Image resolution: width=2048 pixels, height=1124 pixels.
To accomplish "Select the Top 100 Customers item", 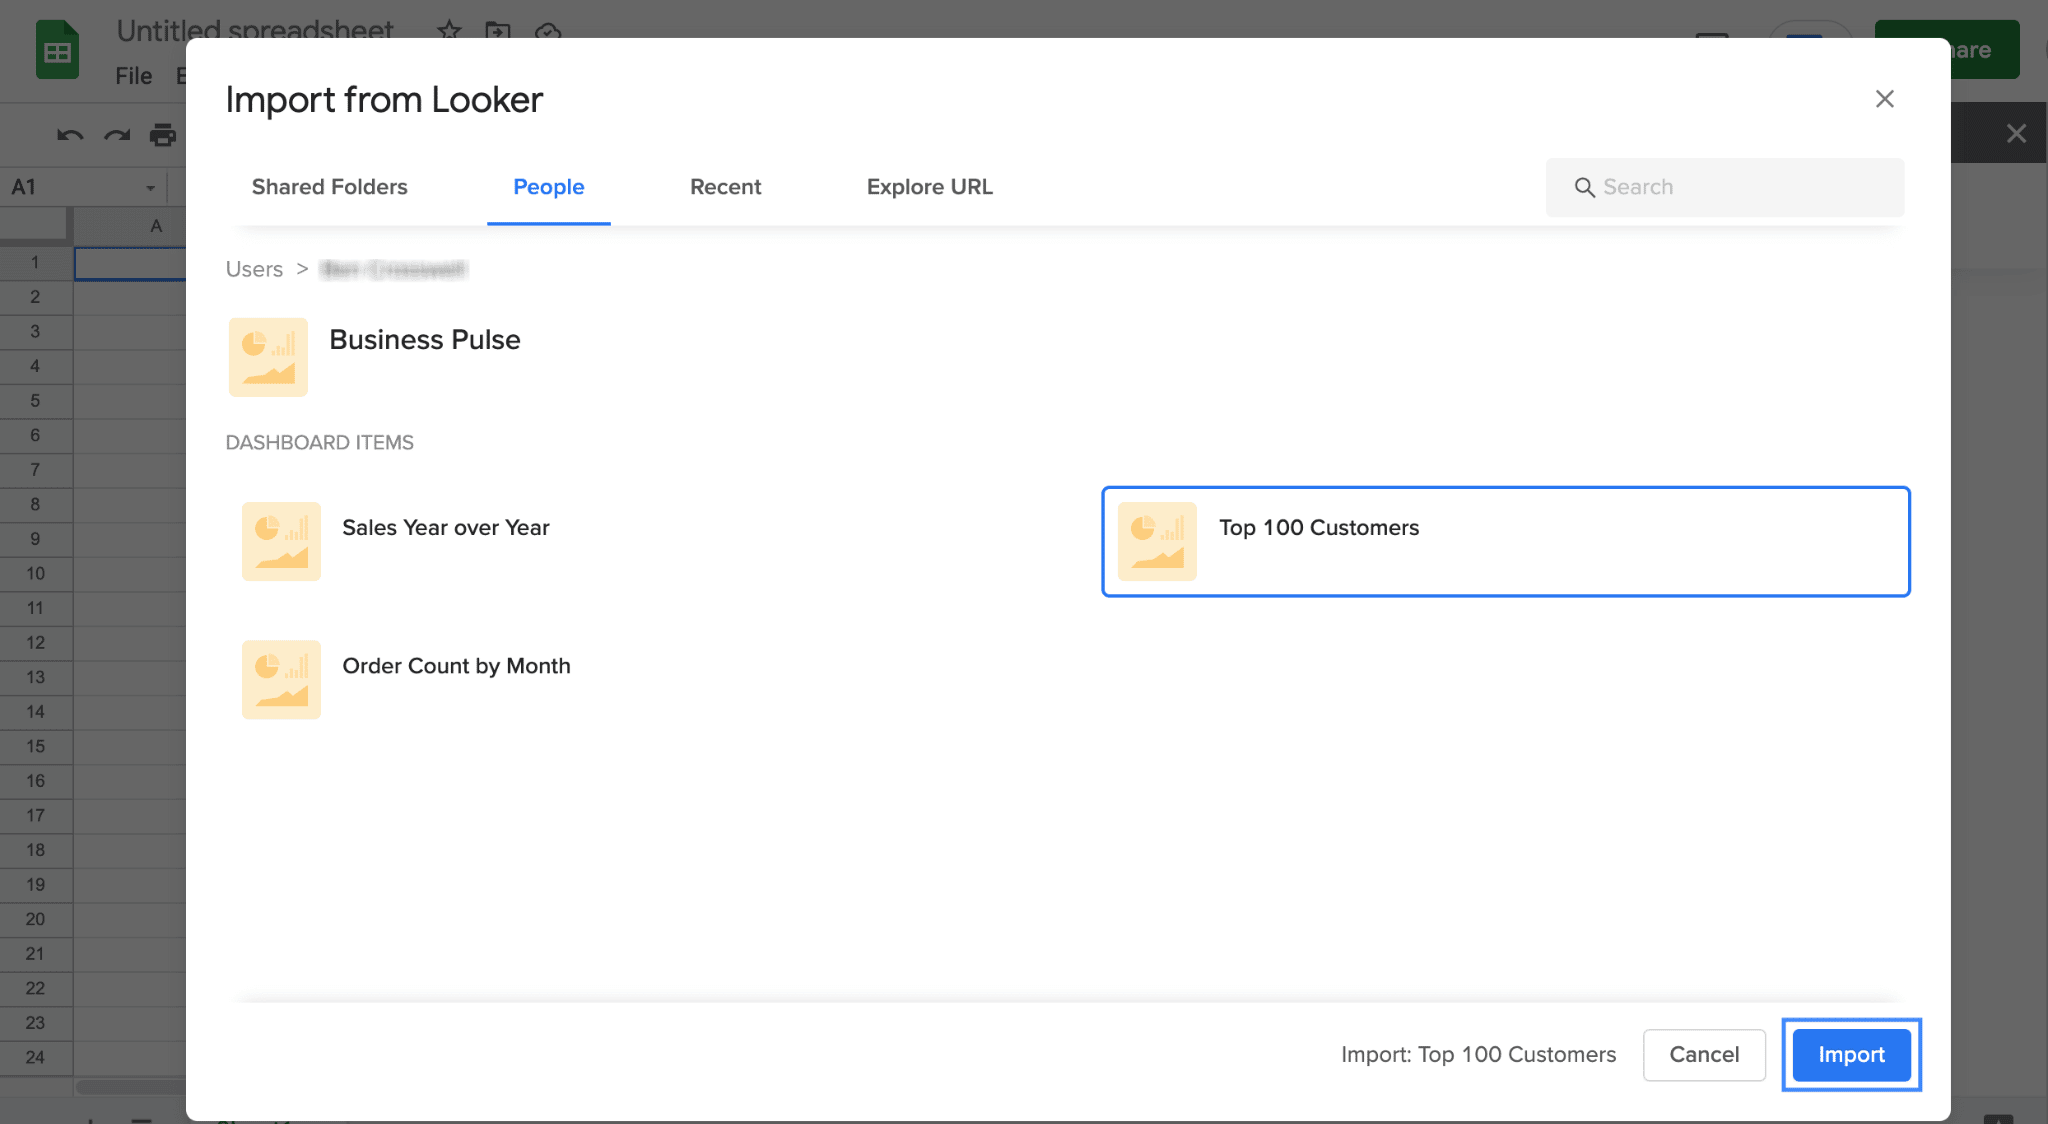I will click(x=1505, y=541).
